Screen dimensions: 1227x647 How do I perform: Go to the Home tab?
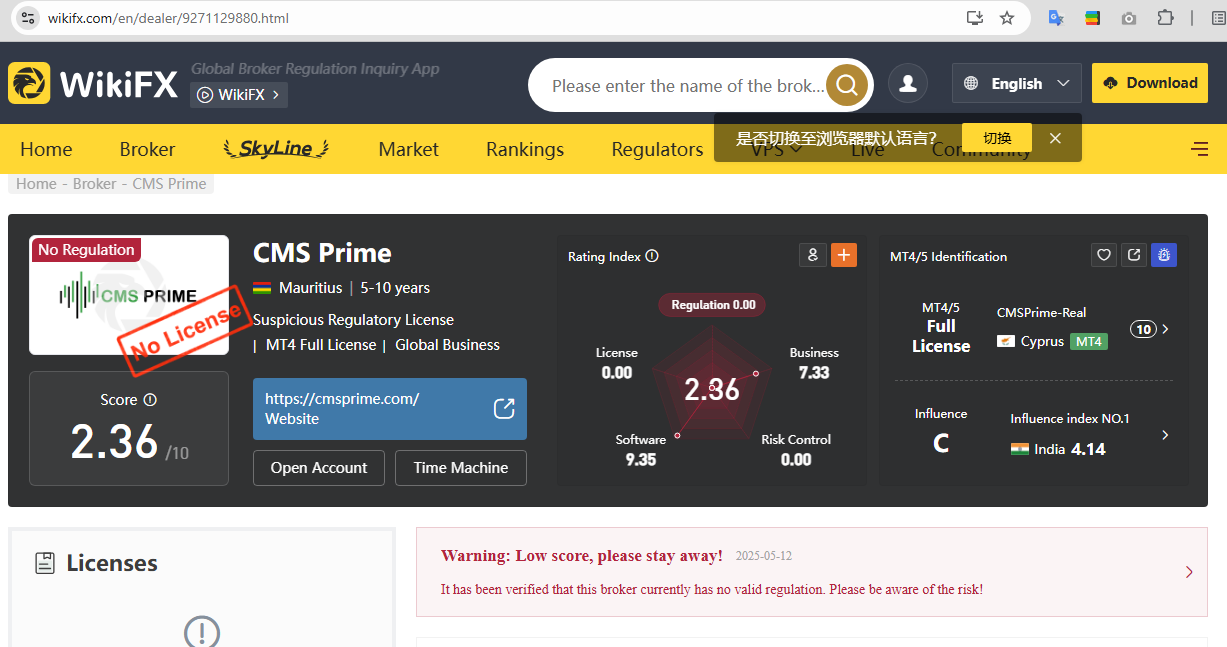[46, 149]
